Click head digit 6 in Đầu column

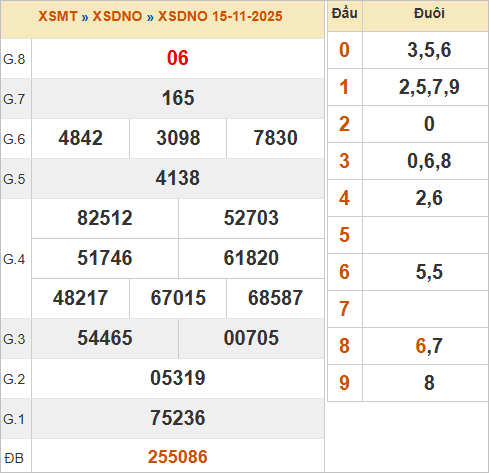pos(344,272)
